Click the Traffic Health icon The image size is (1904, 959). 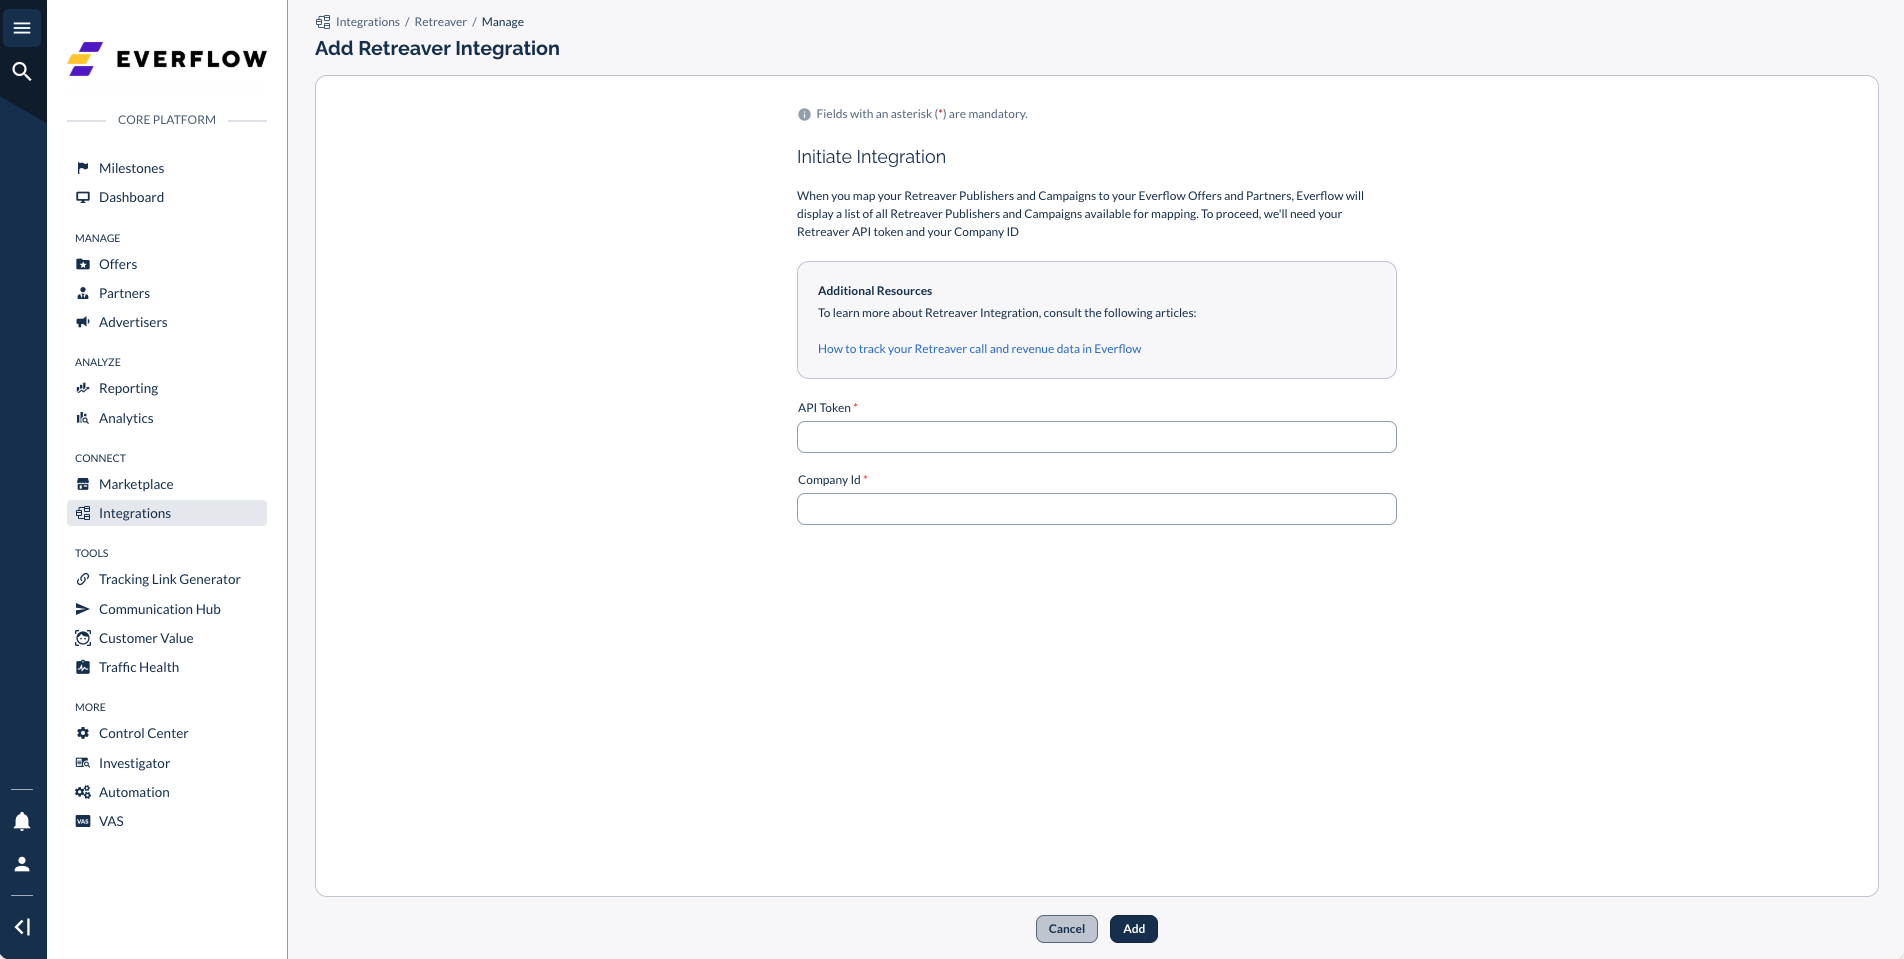click(x=83, y=667)
